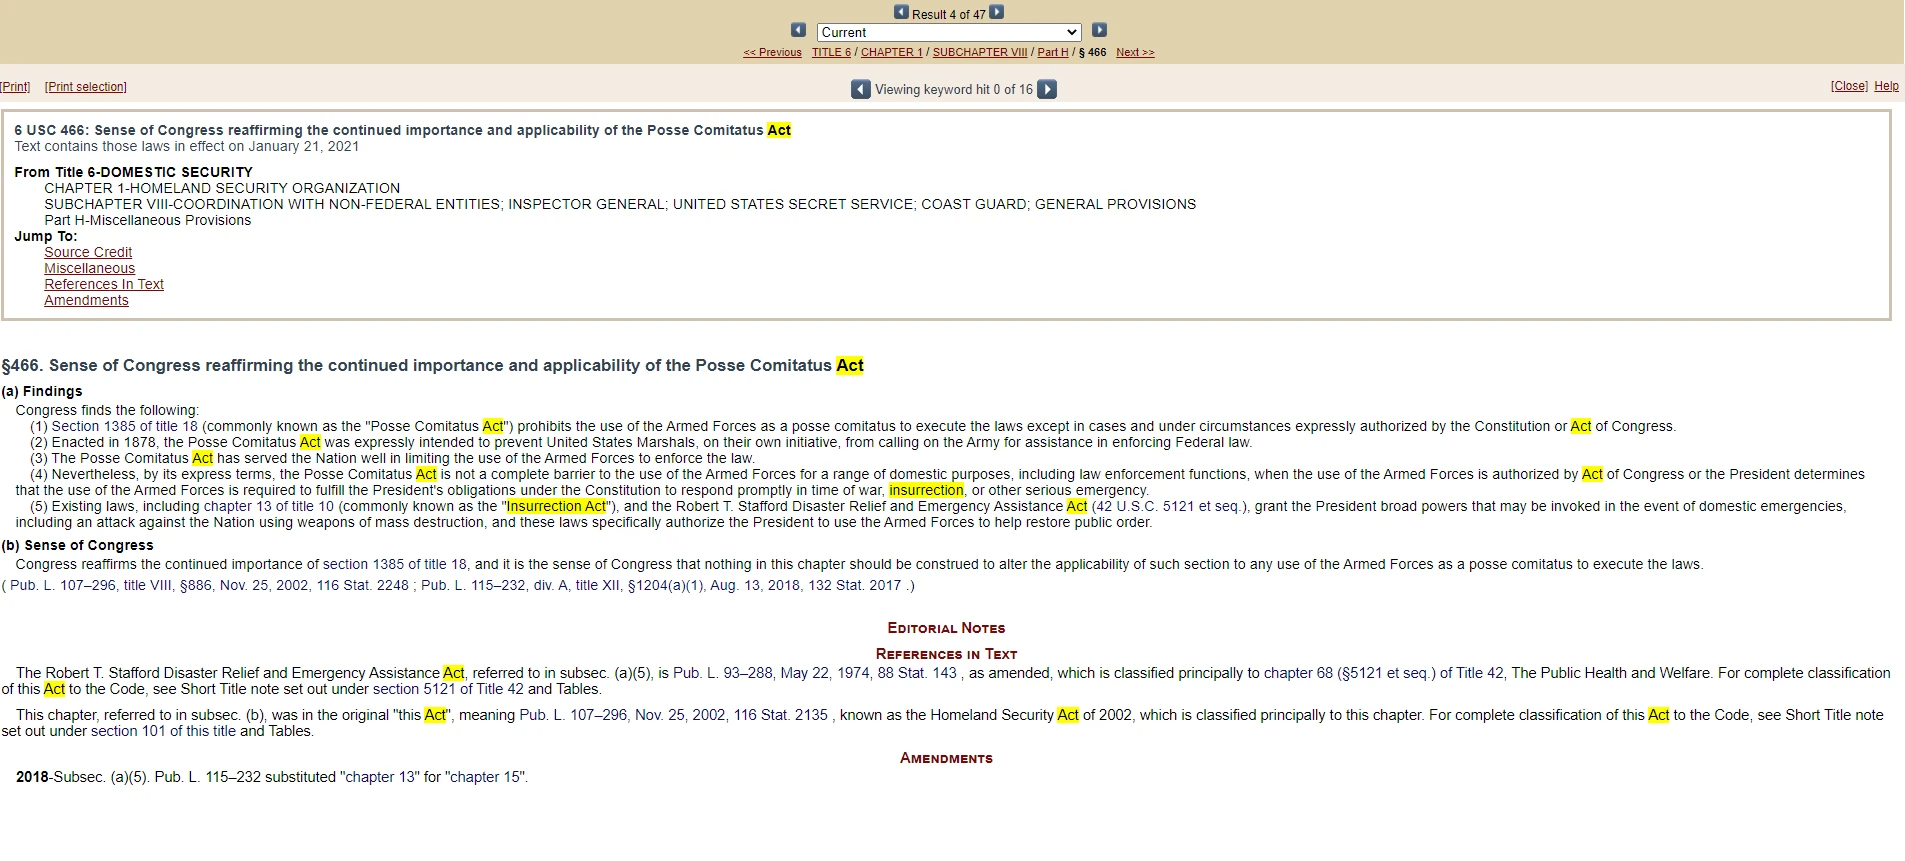Click 'Viewing keyword hit 0 of 16' text
Viewport: 1905px width, 861px height.
(x=954, y=89)
